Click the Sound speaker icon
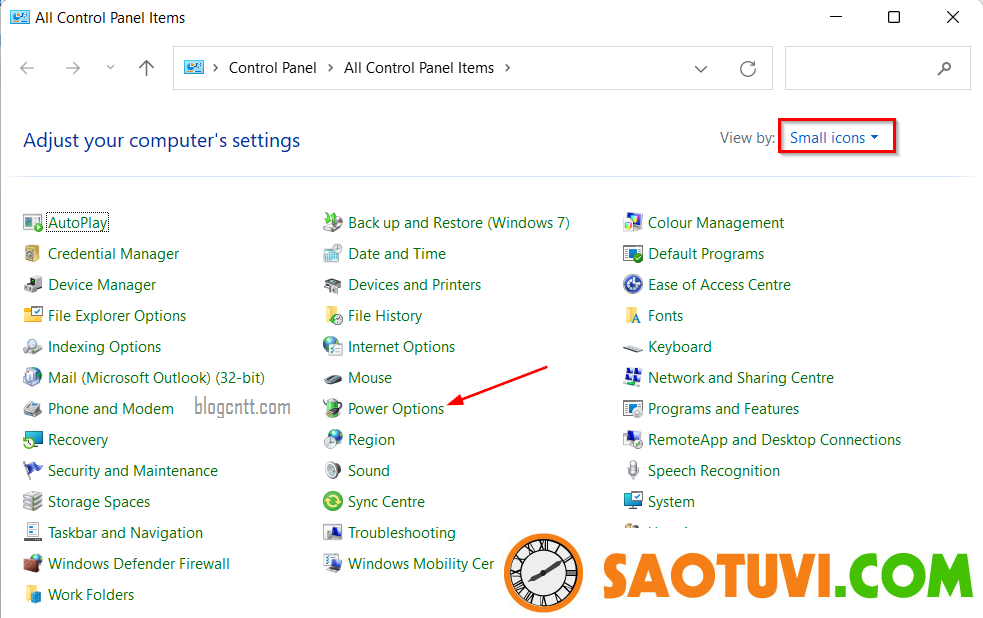The image size is (983, 618). point(333,471)
